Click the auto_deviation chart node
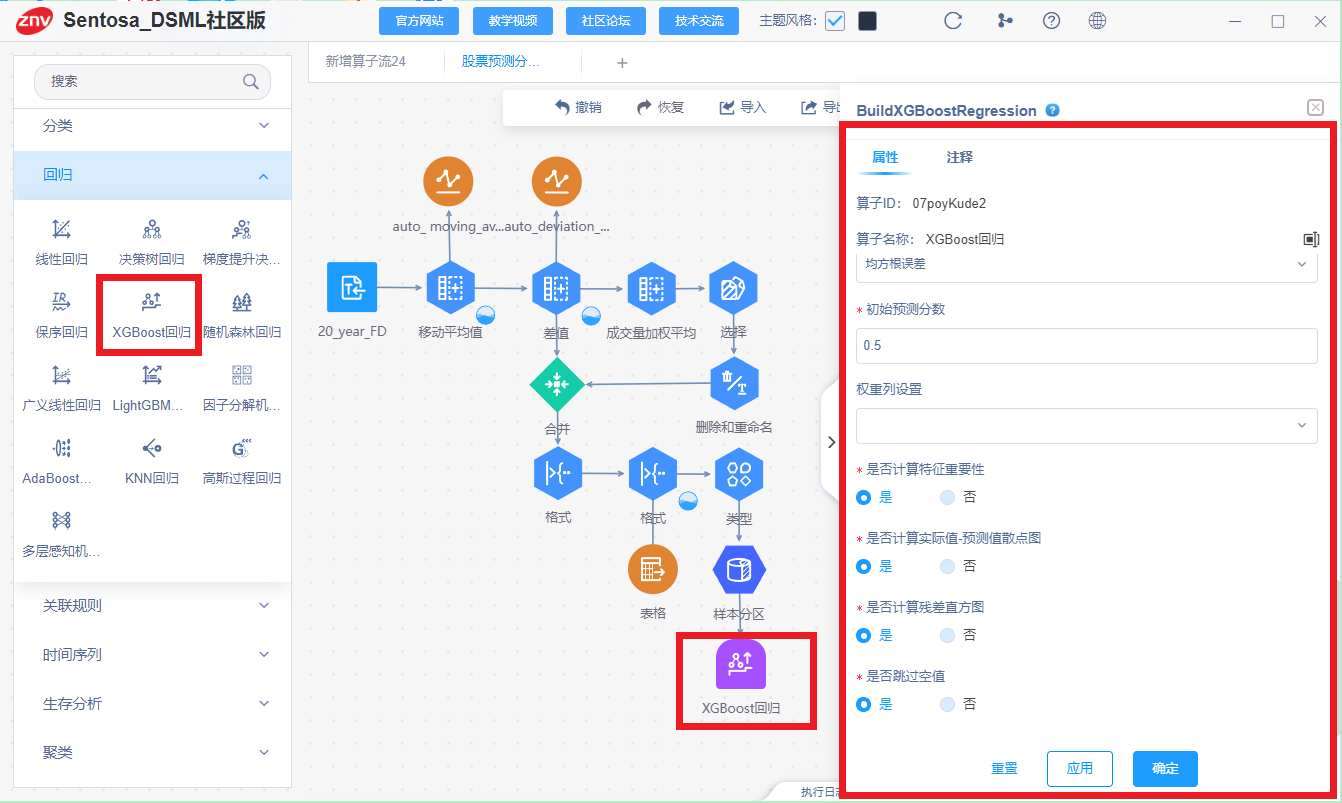1342x803 pixels. [x=556, y=181]
